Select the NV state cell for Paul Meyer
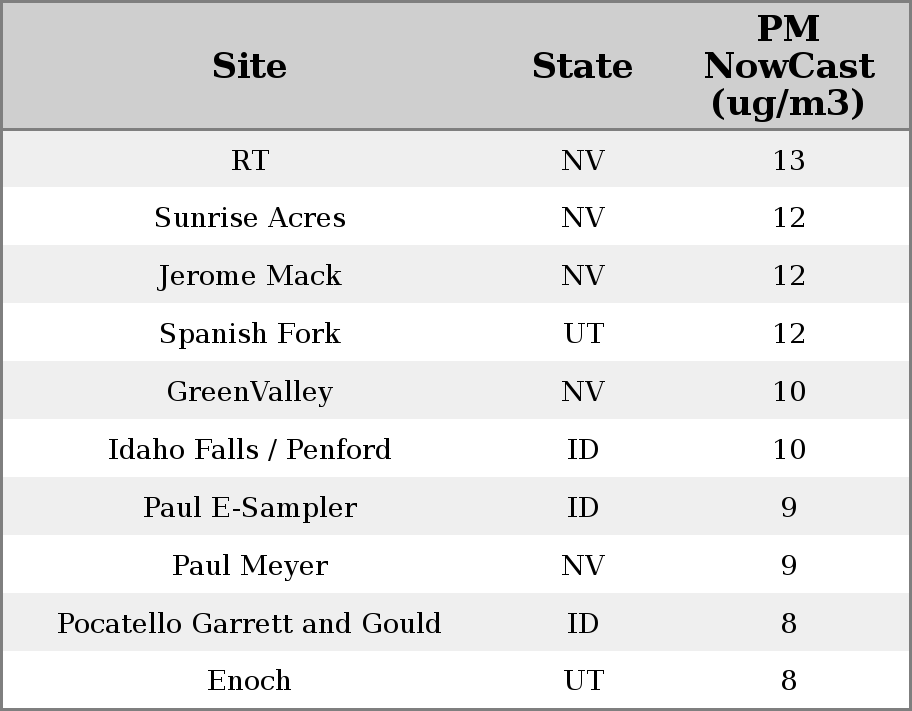 pos(583,566)
